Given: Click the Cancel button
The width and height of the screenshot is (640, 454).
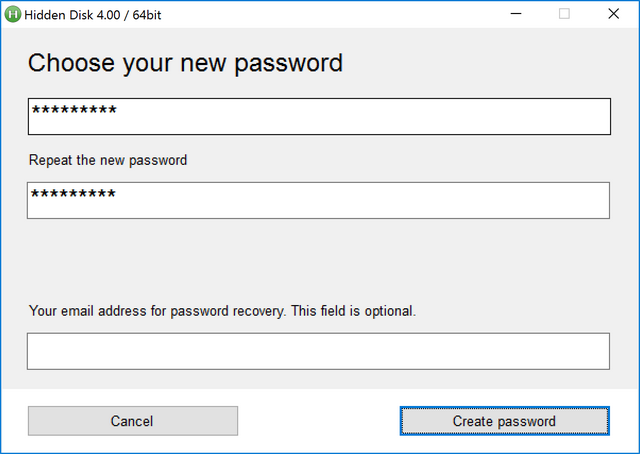Looking at the screenshot, I should [x=133, y=421].
